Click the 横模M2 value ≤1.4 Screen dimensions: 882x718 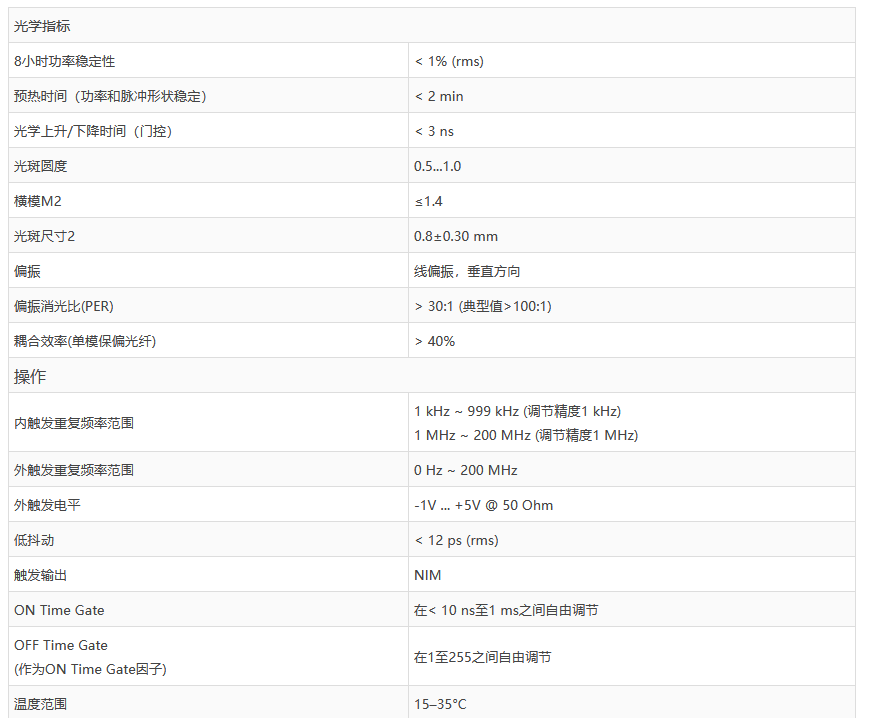(x=428, y=201)
